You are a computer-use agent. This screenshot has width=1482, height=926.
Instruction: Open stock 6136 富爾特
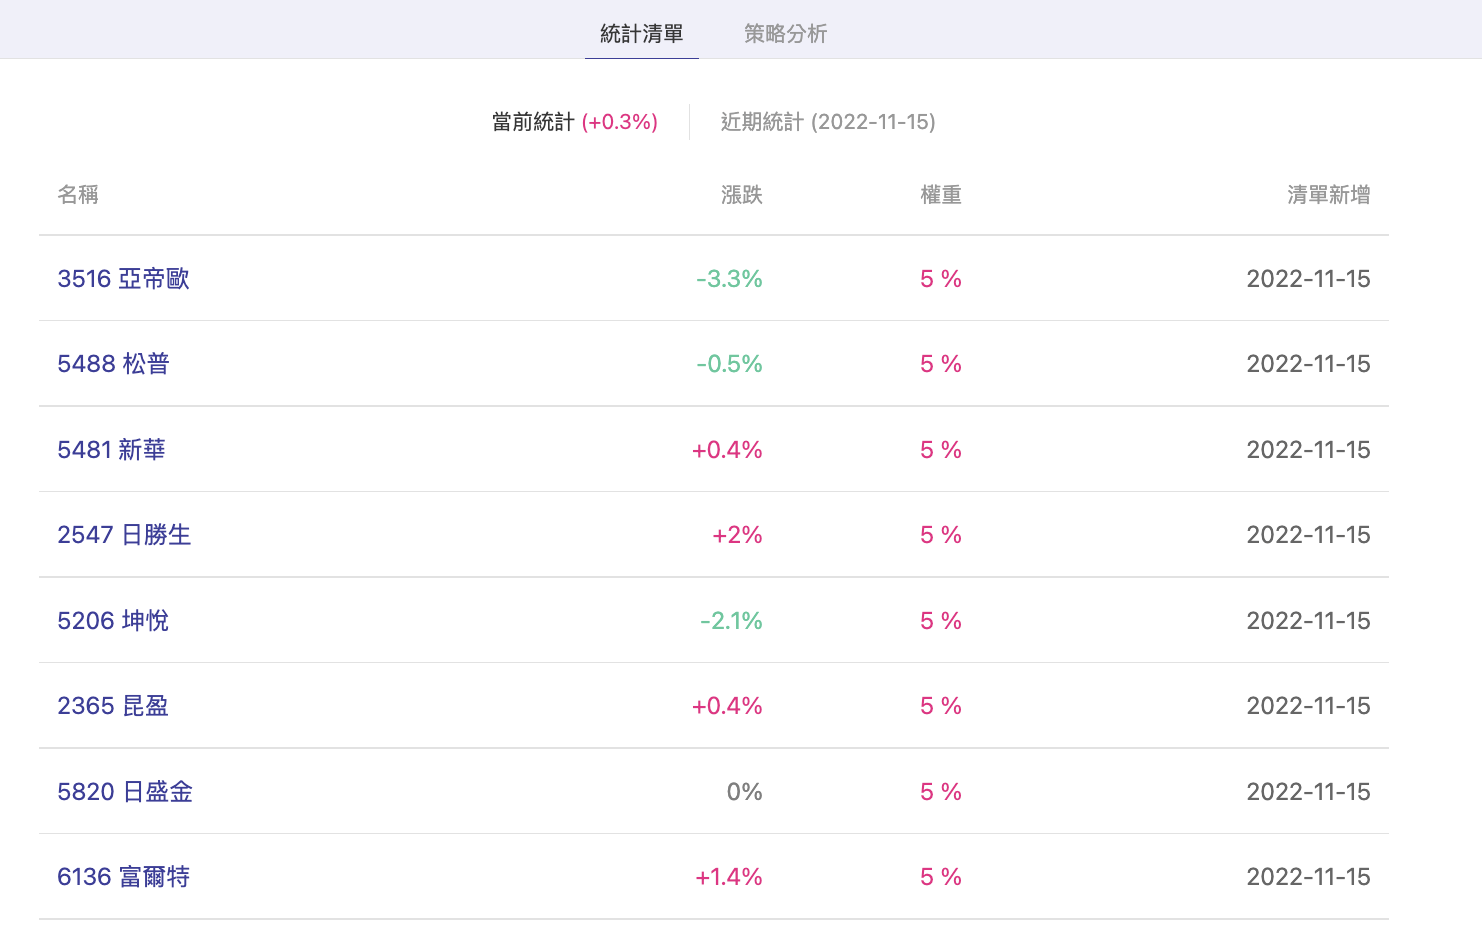point(123,877)
